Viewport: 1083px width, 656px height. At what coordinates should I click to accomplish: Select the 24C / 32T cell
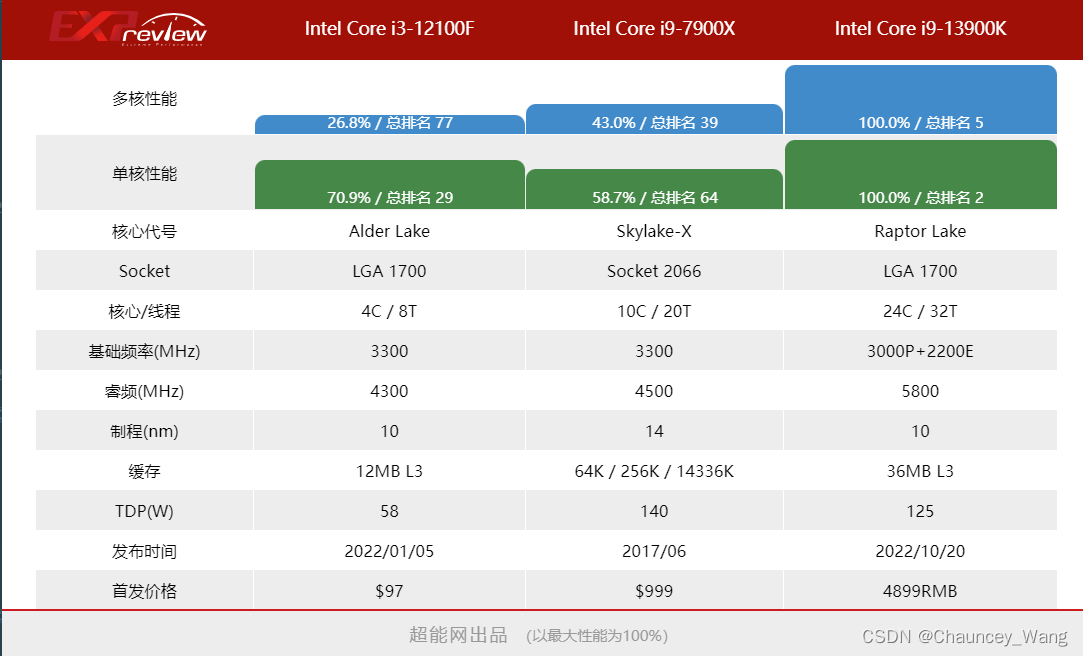920,311
